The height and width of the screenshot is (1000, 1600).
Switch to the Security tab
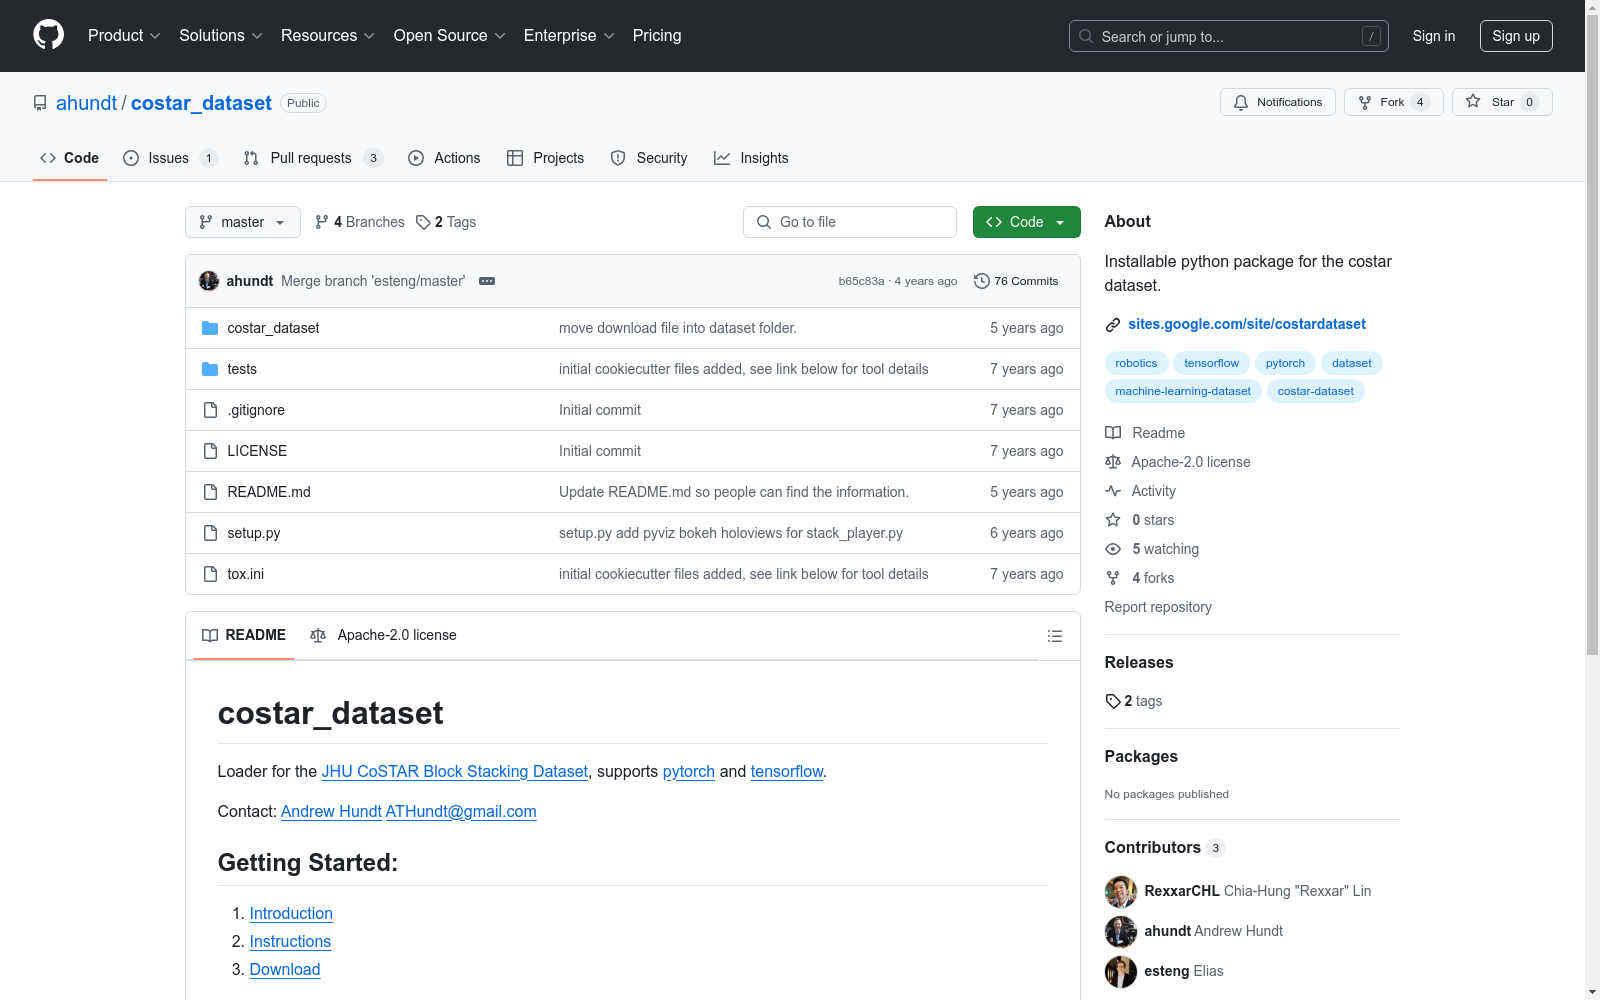click(649, 158)
